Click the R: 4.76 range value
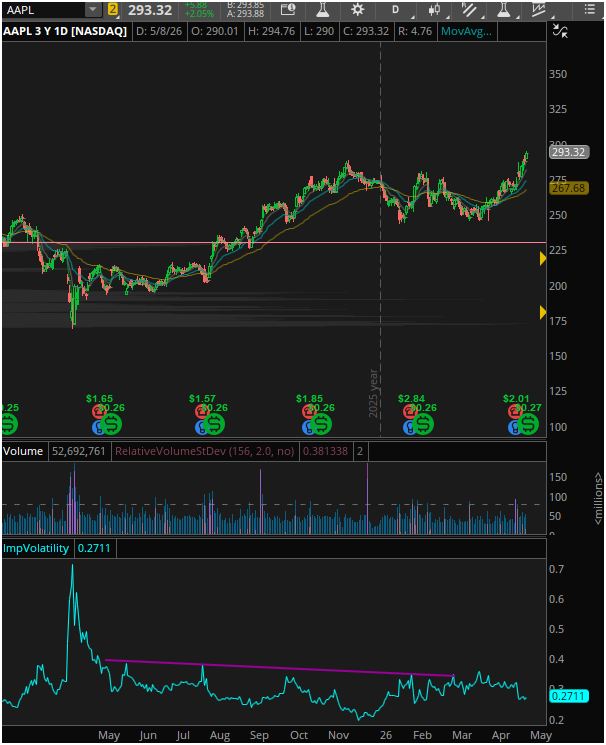Viewport: 606px width, 745px height. coord(415,31)
